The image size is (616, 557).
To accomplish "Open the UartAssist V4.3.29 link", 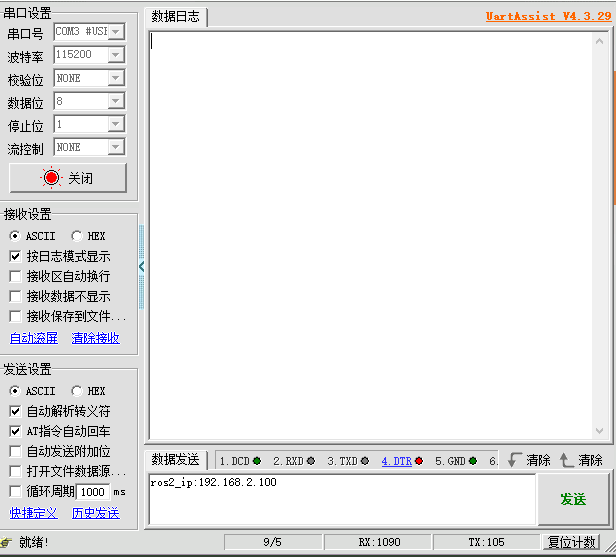I will pos(548,16).
